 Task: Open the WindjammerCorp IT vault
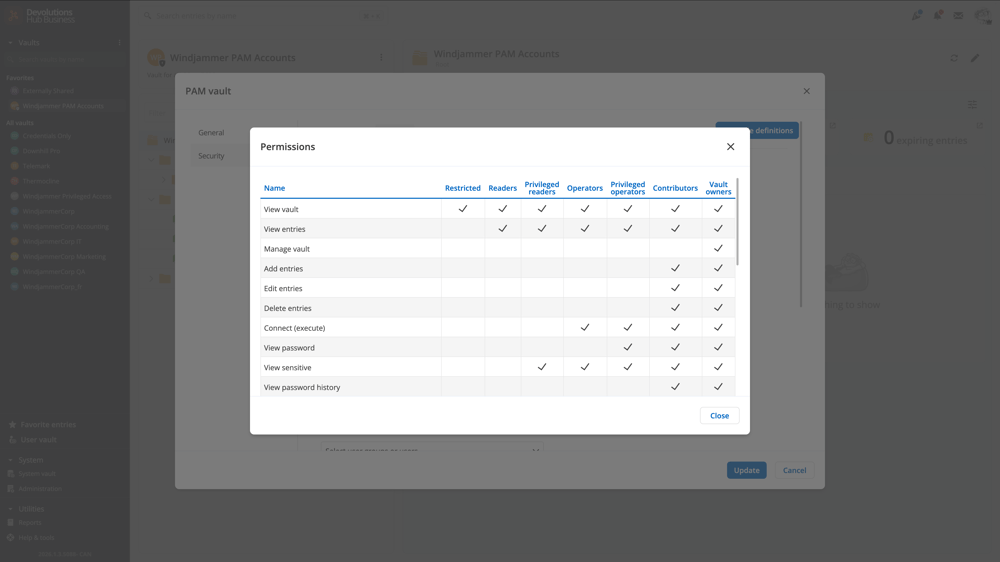click(52, 242)
